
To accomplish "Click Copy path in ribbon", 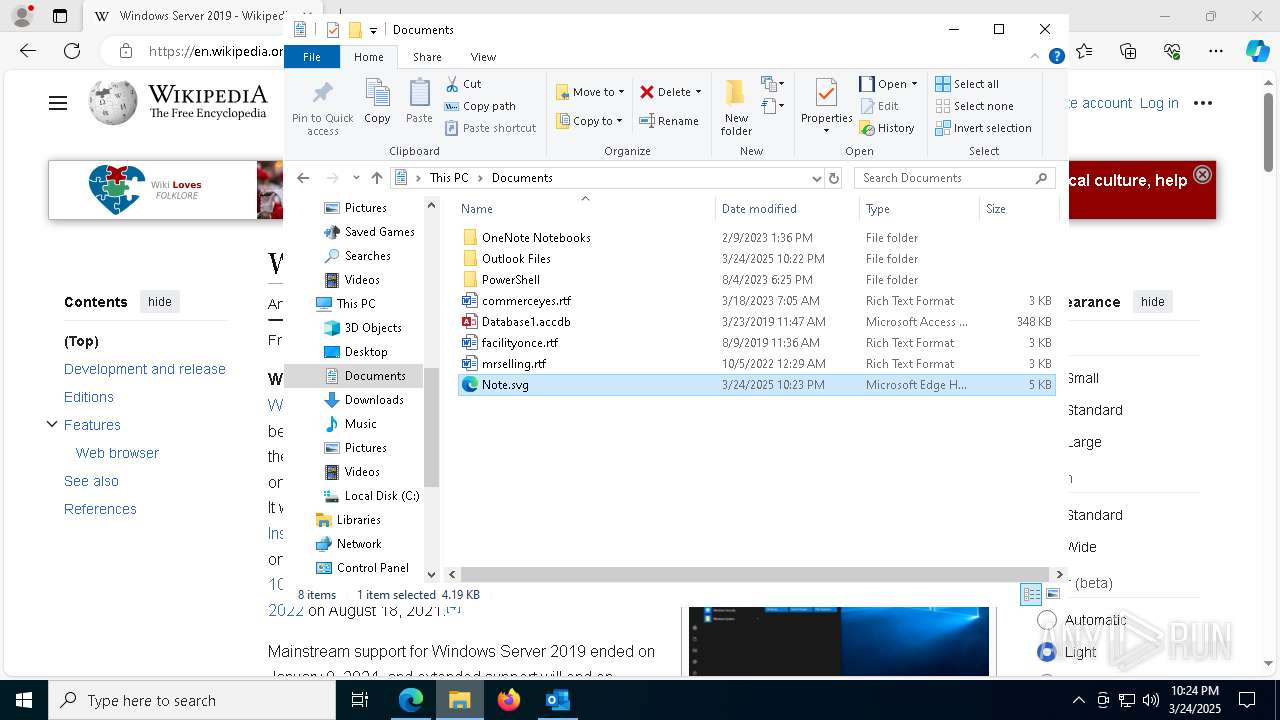I will 480,106.
